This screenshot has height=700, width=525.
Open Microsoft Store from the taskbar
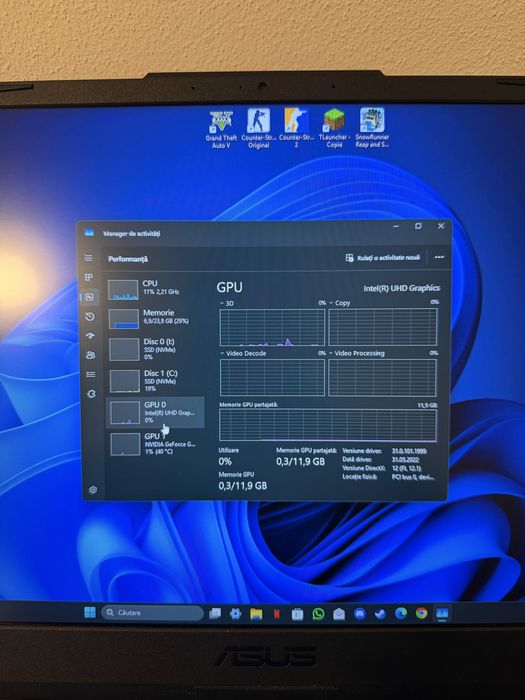coord(297,614)
